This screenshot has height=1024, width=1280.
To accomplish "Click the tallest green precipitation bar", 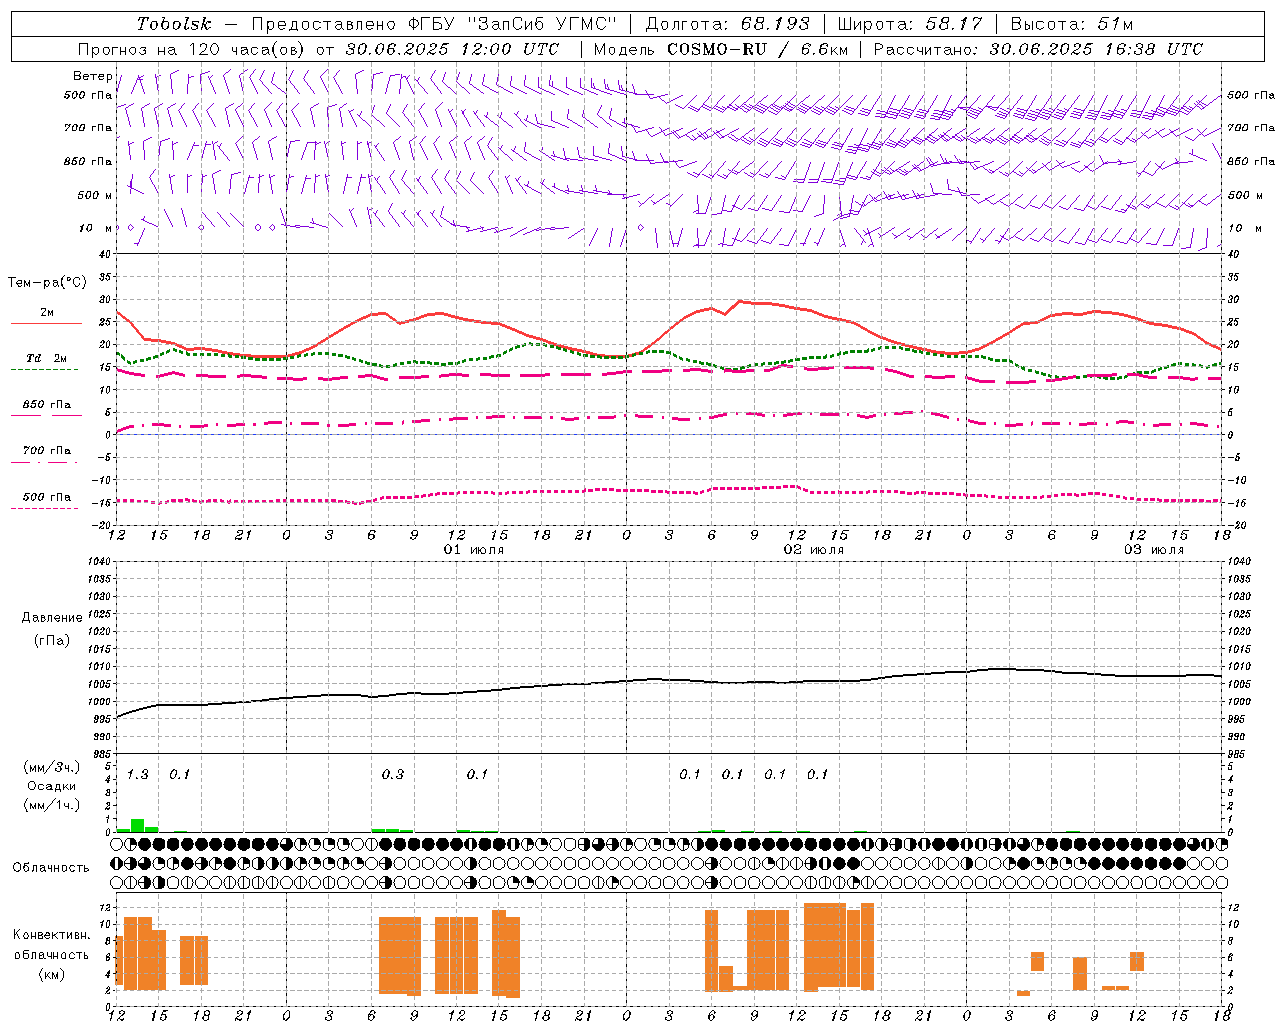I will click(x=137, y=826).
